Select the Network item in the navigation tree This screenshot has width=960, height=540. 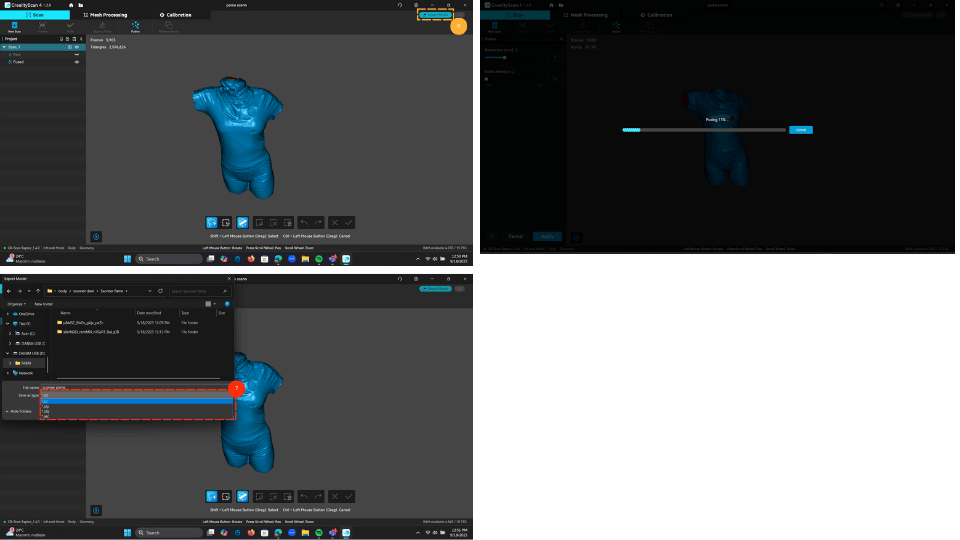[x=26, y=372]
